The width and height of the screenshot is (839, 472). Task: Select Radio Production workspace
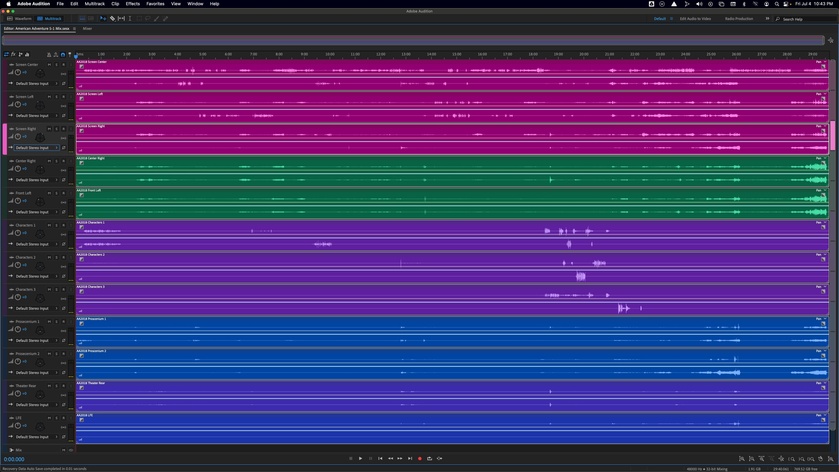pos(739,19)
